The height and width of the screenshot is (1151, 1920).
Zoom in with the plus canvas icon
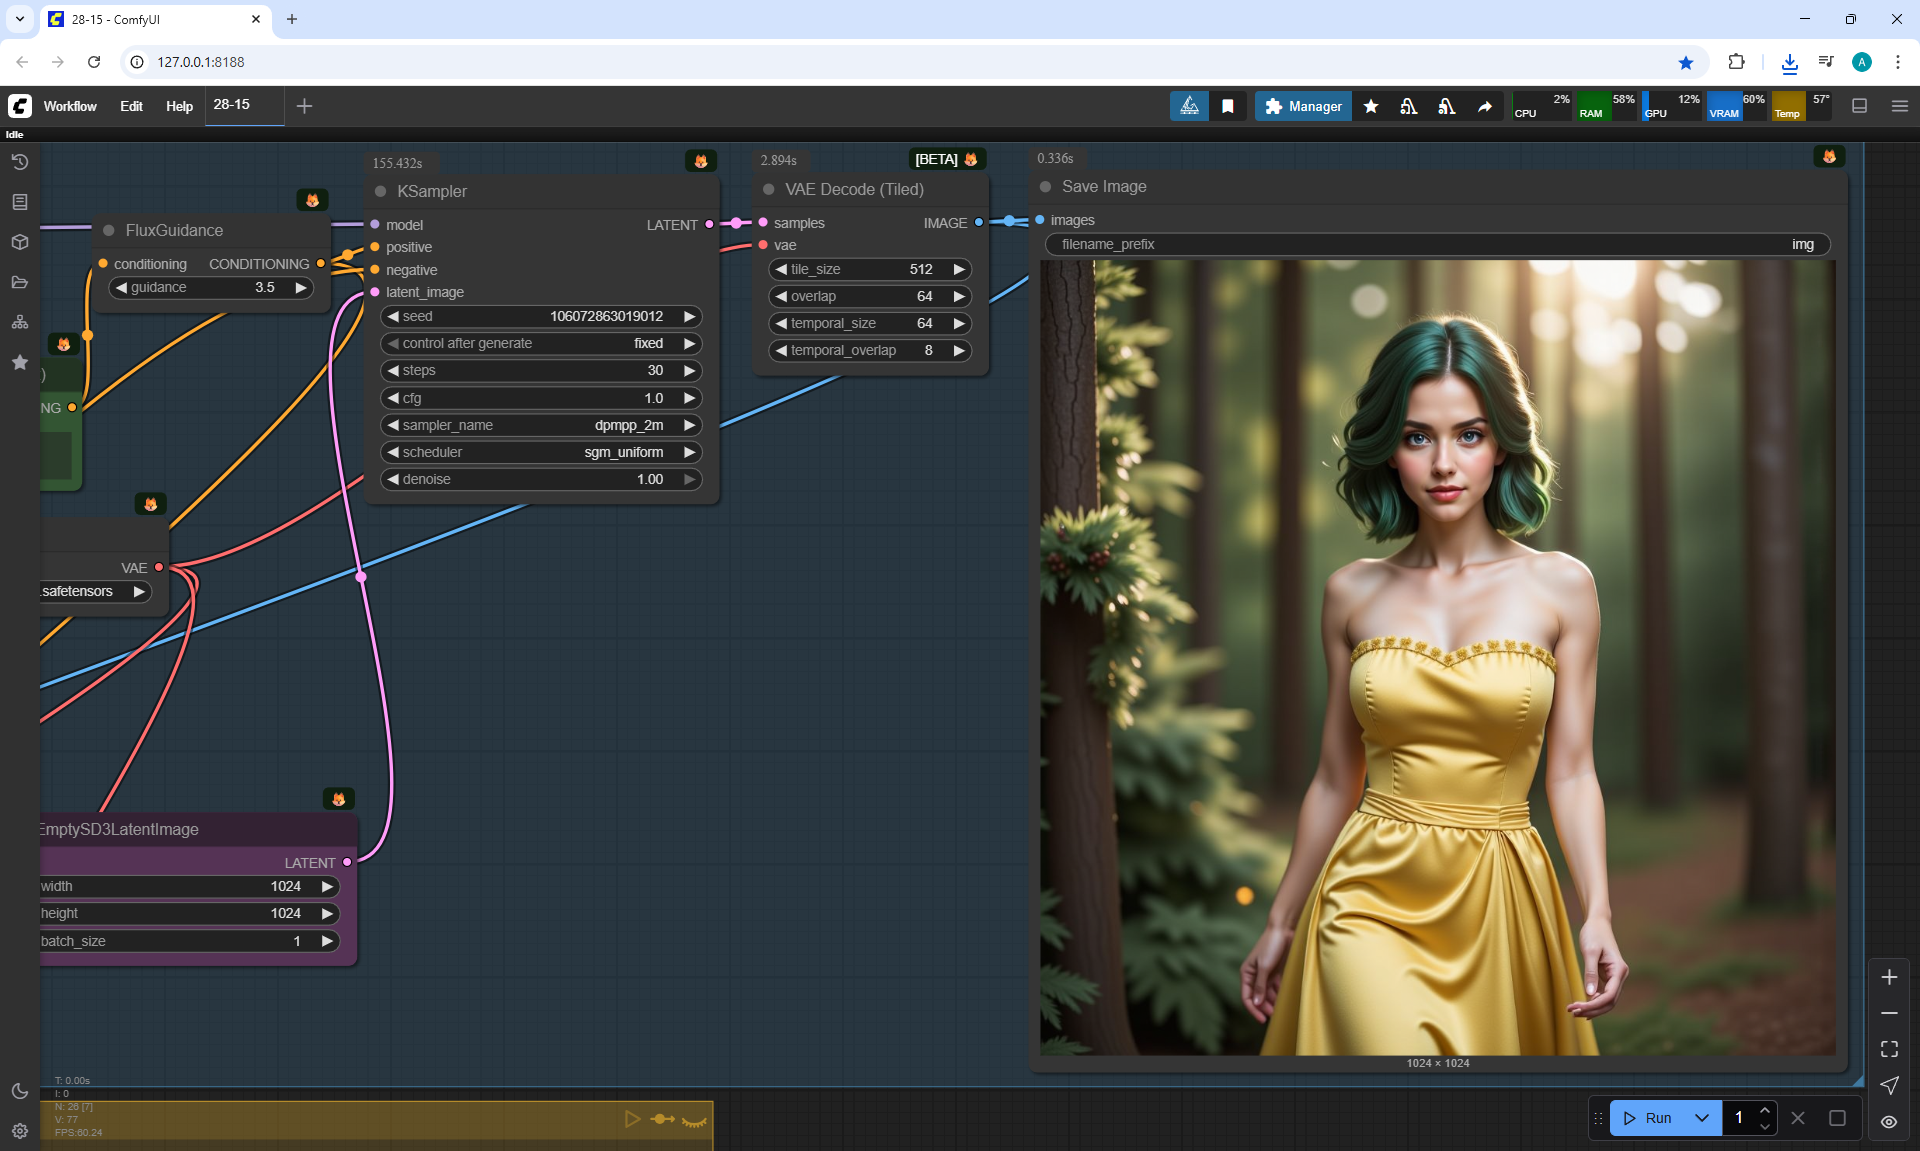pos(1889,977)
